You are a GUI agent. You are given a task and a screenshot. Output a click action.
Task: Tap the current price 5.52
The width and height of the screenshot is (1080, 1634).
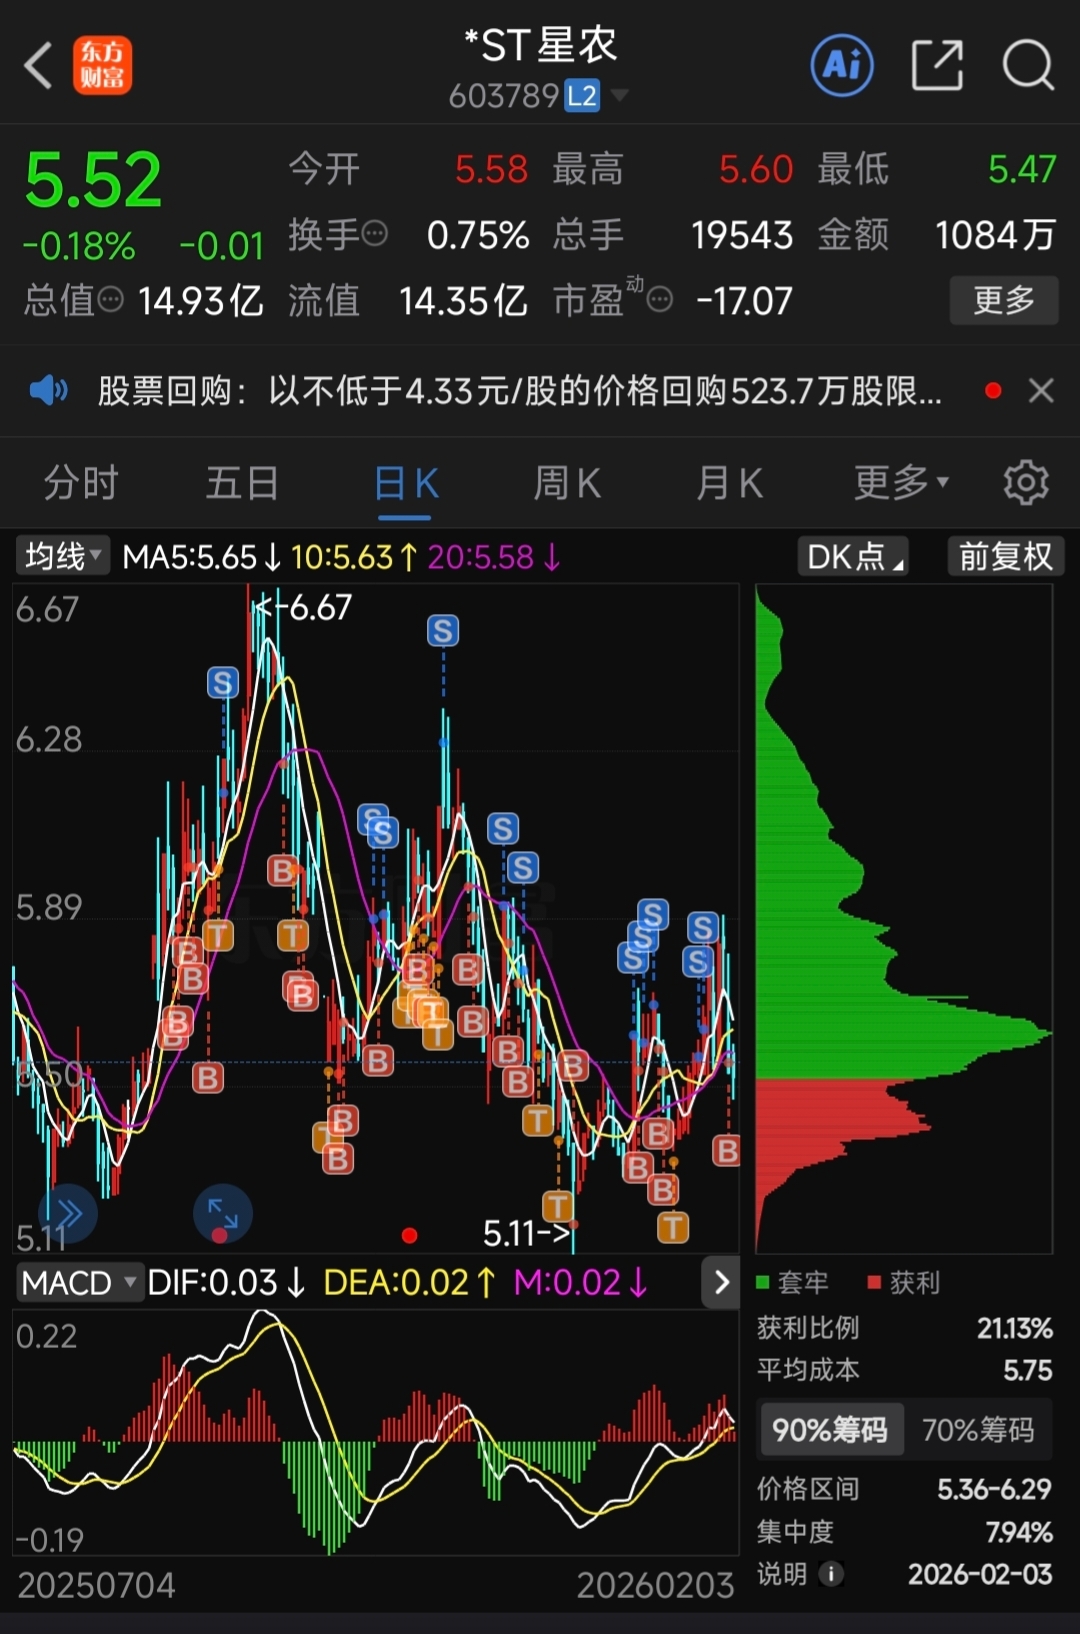click(93, 180)
